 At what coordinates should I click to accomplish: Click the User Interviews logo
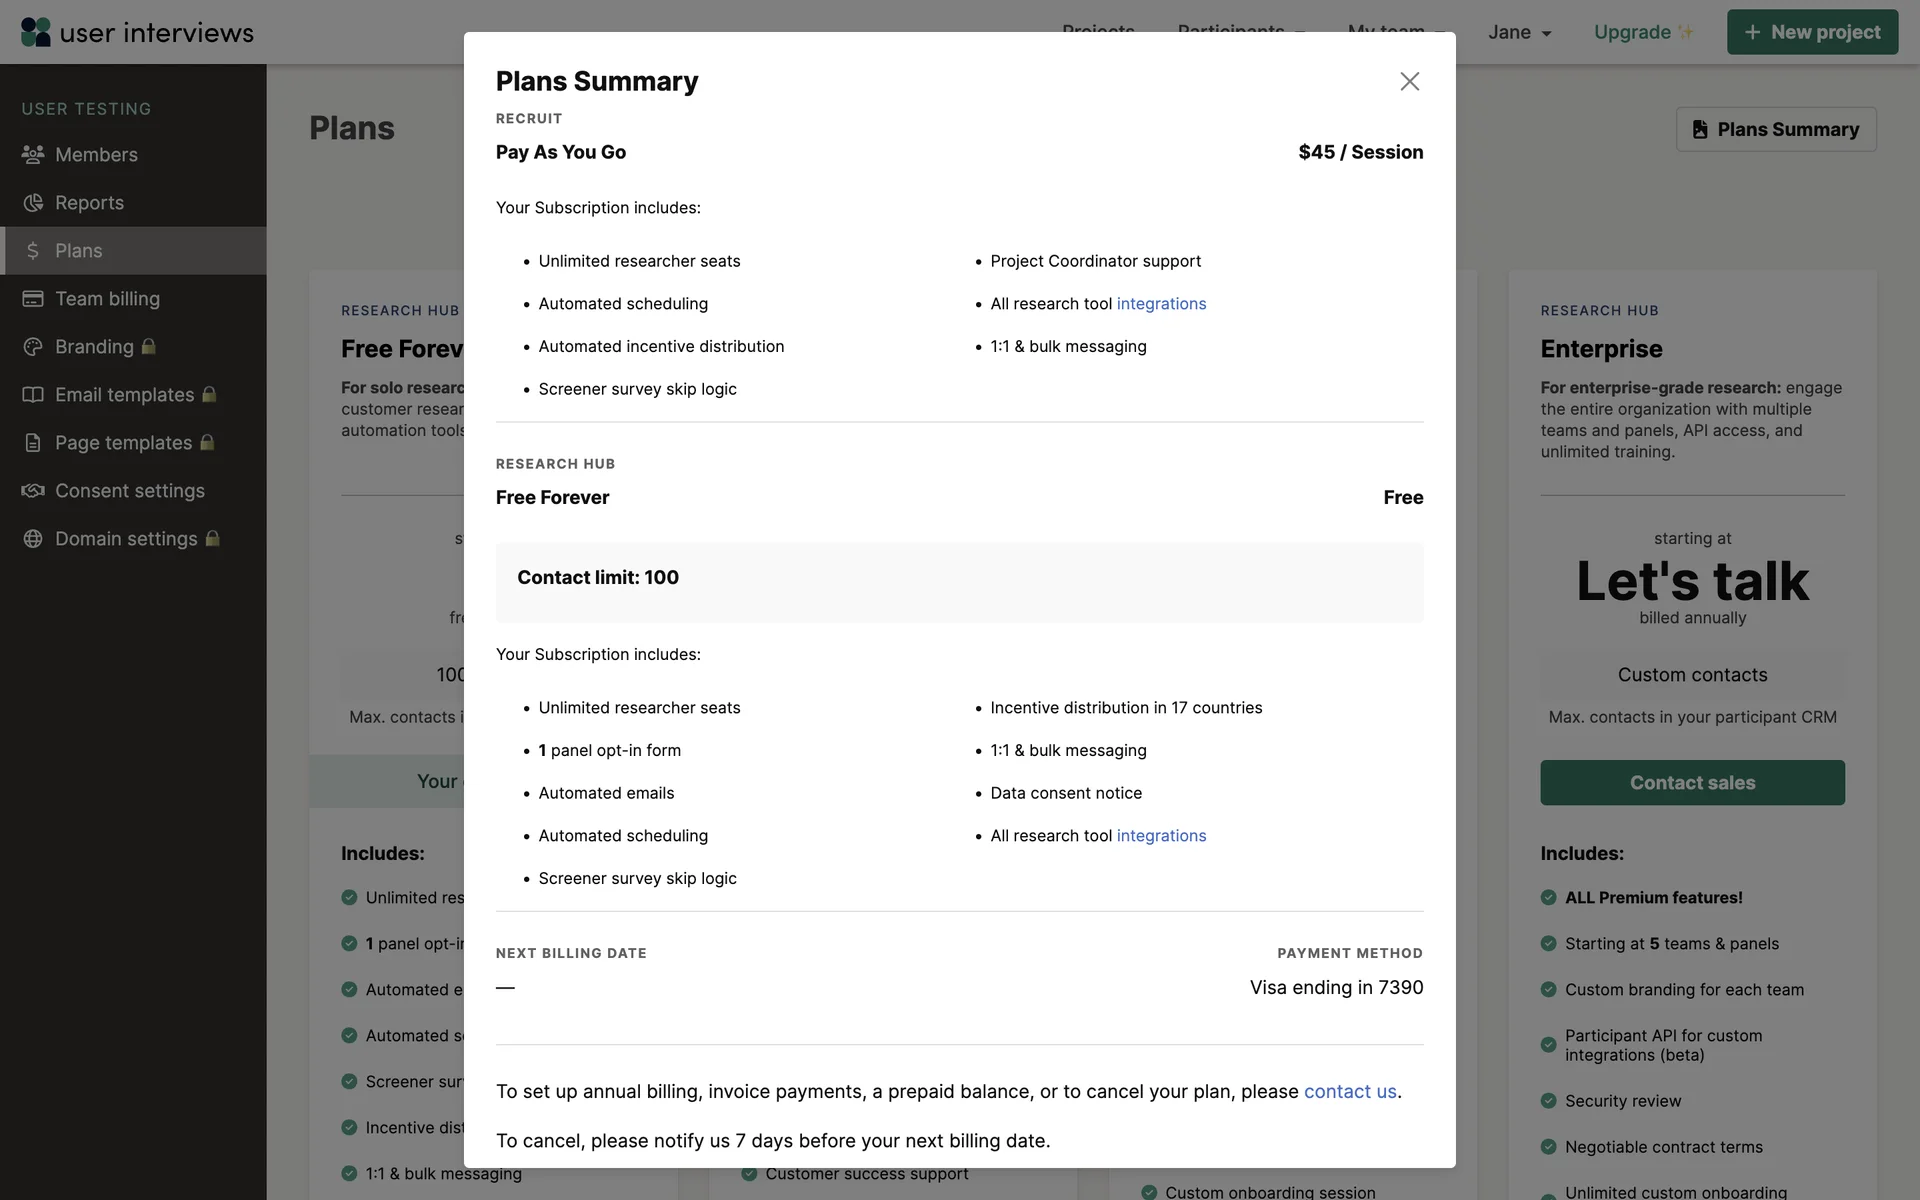(x=137, y=32)
